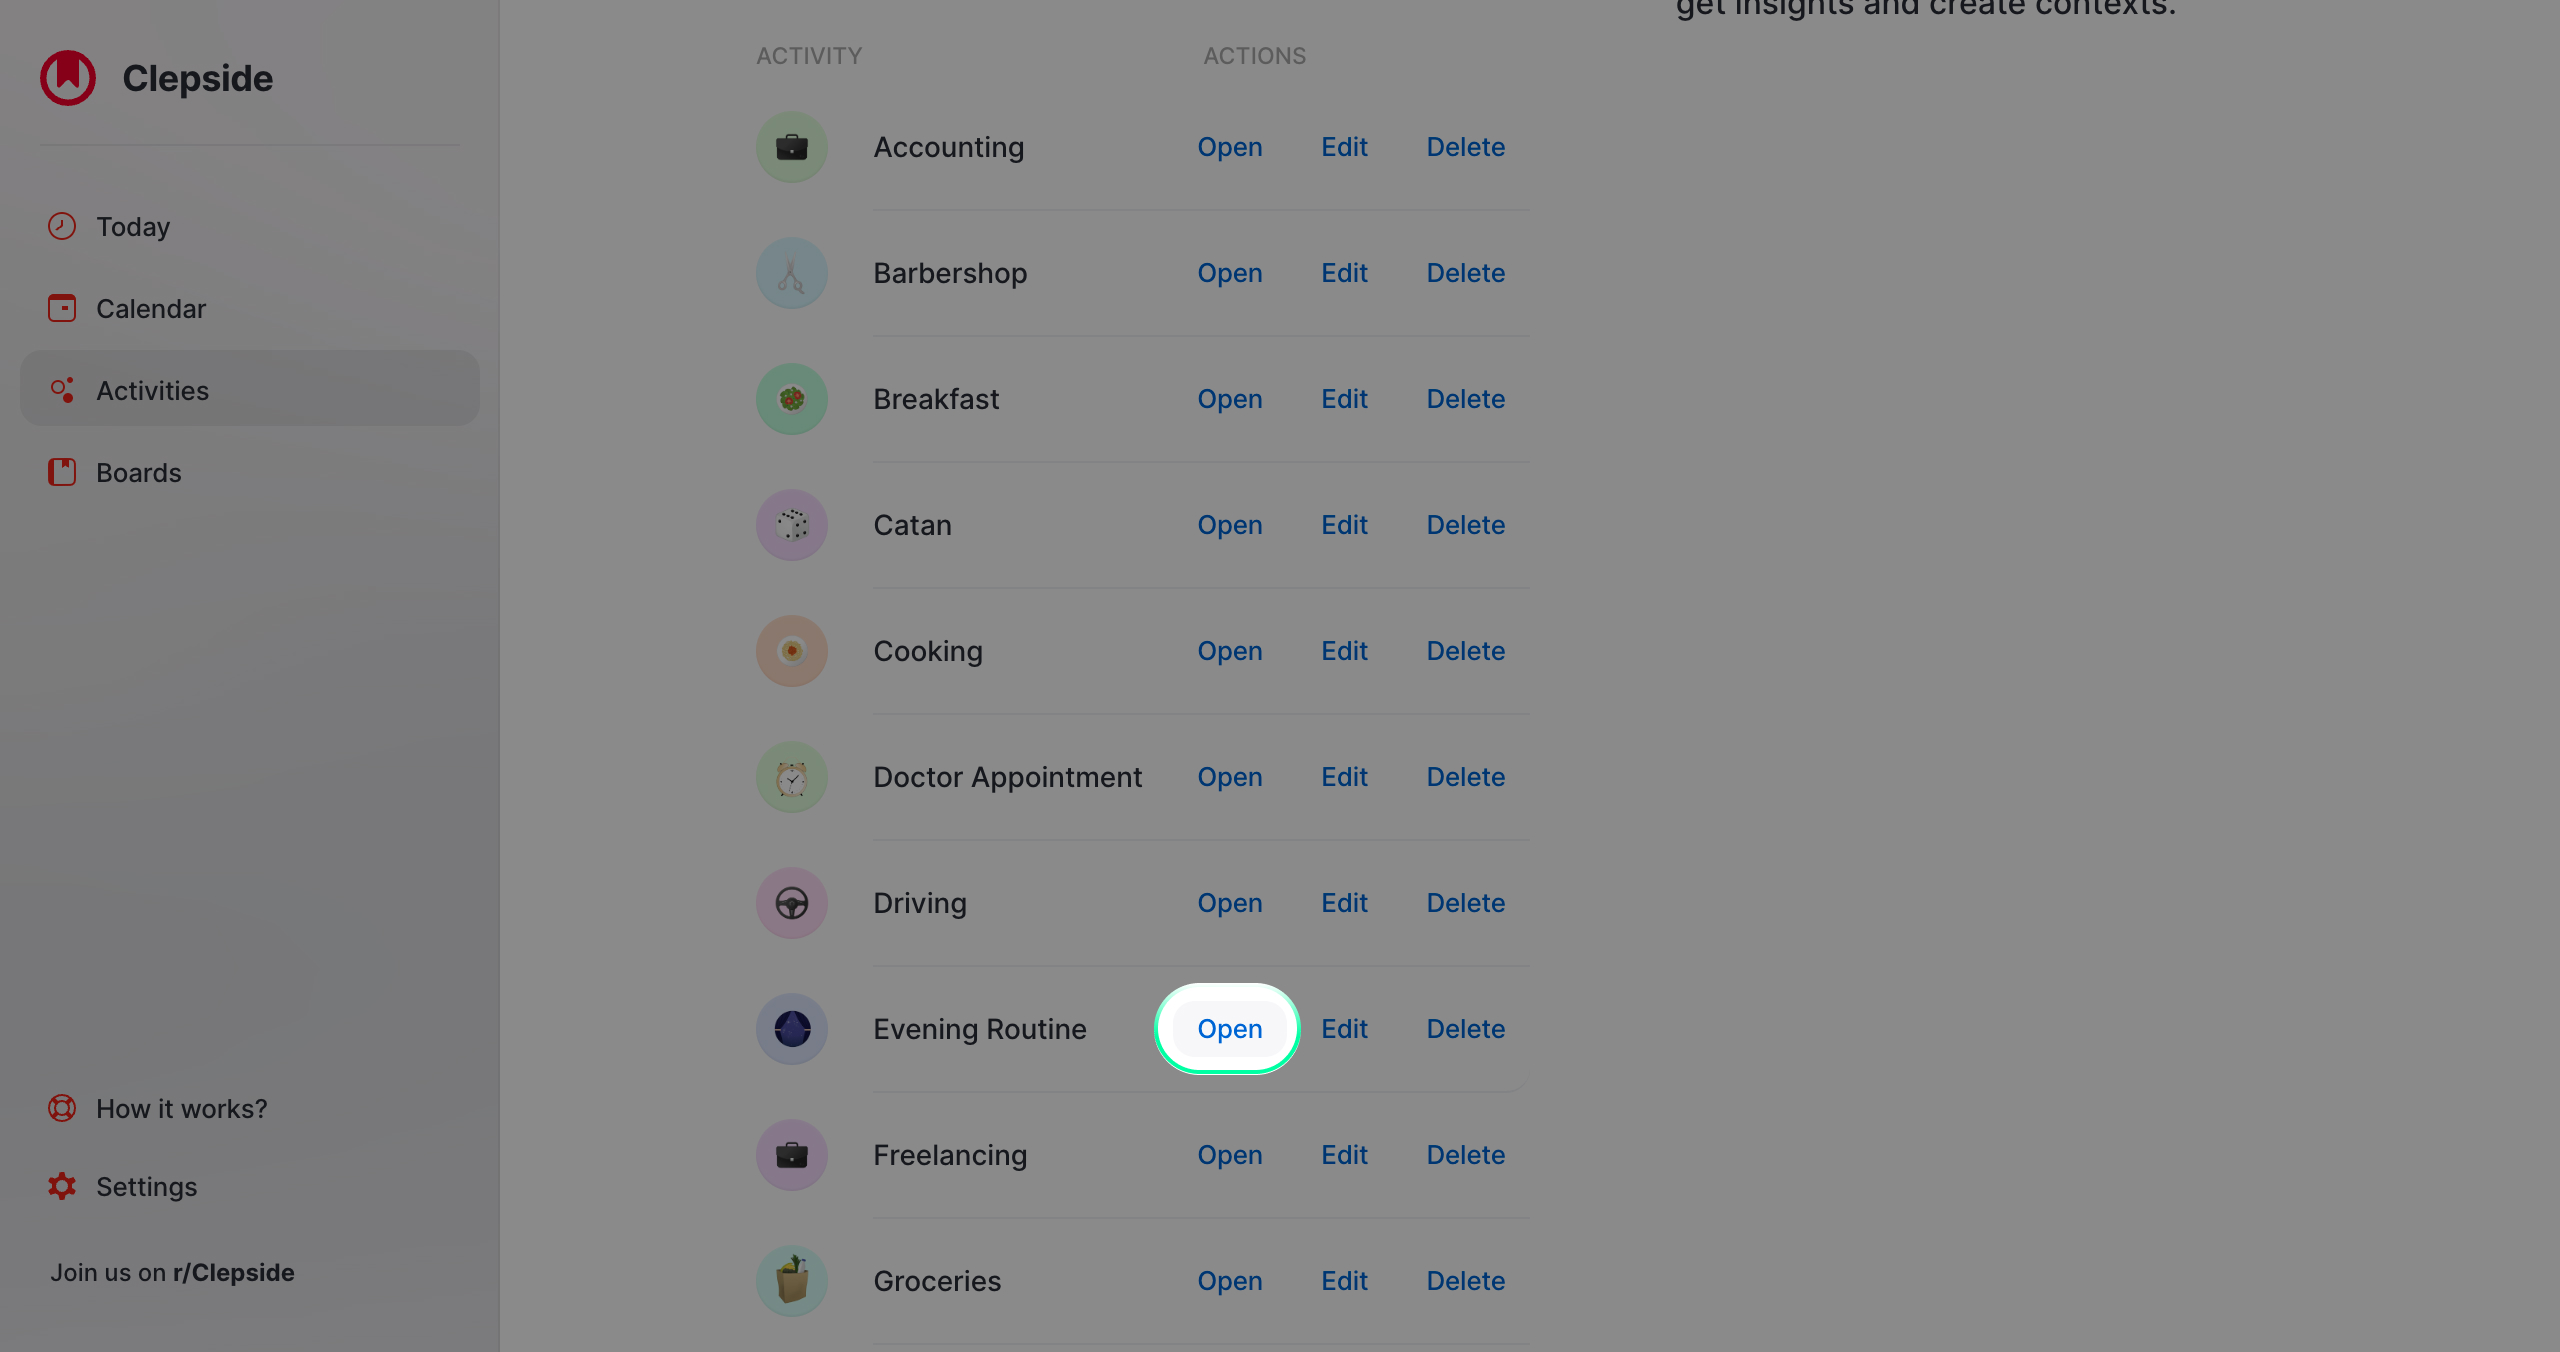Edit the Breakfast activity
Screen dimensions: 2560x1352
[1344, 399]
